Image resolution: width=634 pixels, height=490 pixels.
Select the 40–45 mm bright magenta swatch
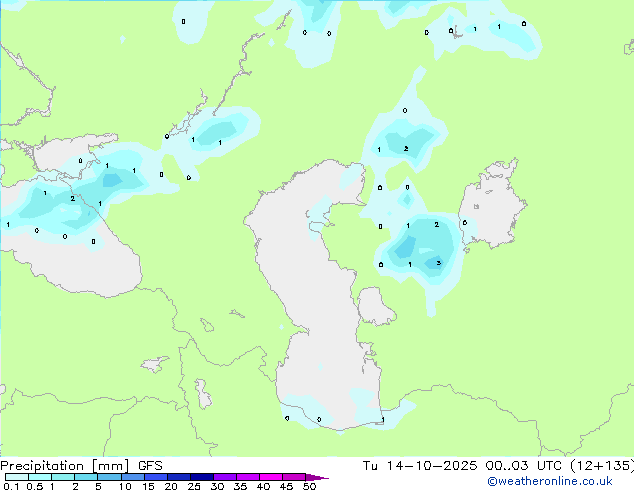point(271,477)
